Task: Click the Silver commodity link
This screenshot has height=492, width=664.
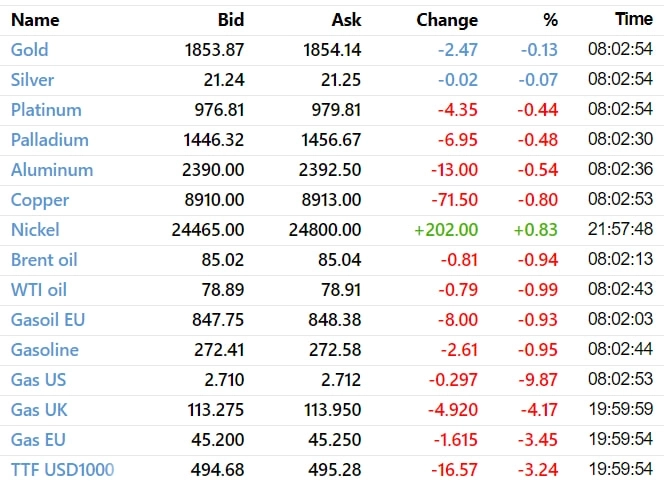Action: (32, 80)
